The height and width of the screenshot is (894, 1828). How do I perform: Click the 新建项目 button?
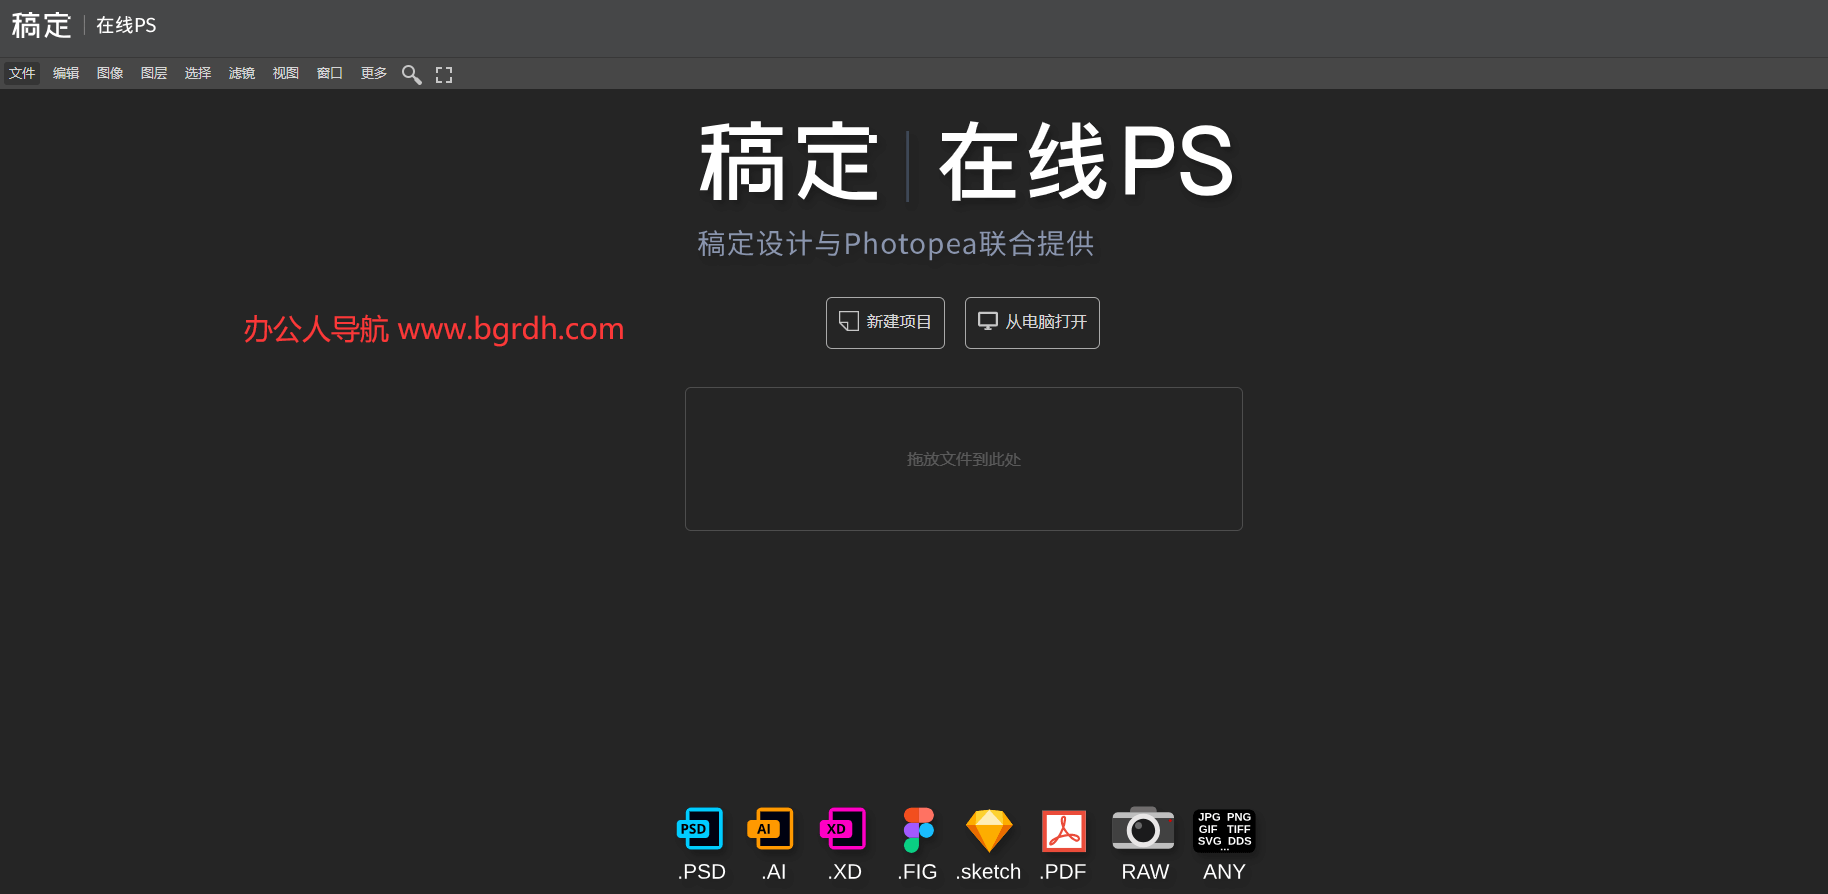tap(885, 322)
